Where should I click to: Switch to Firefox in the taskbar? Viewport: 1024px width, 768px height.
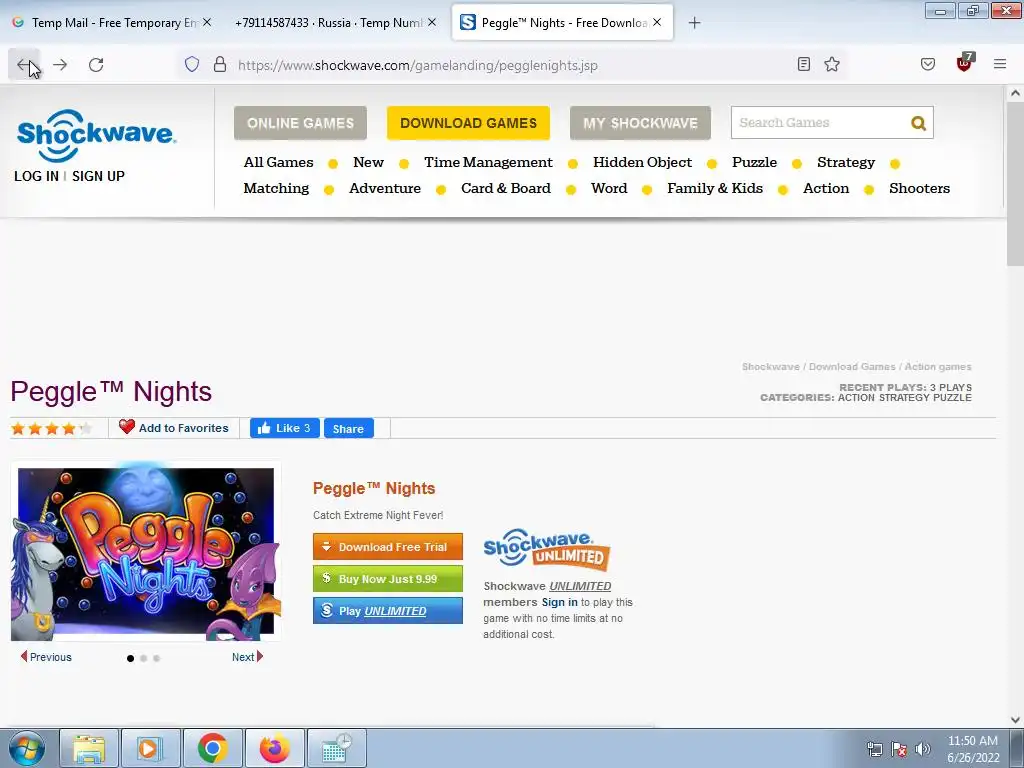pos(275,748)
